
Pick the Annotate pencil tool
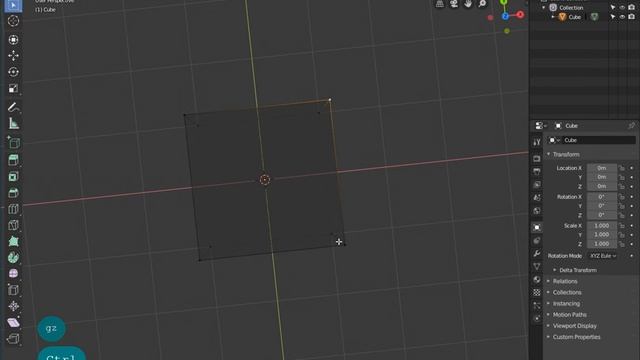click(13, 107)
